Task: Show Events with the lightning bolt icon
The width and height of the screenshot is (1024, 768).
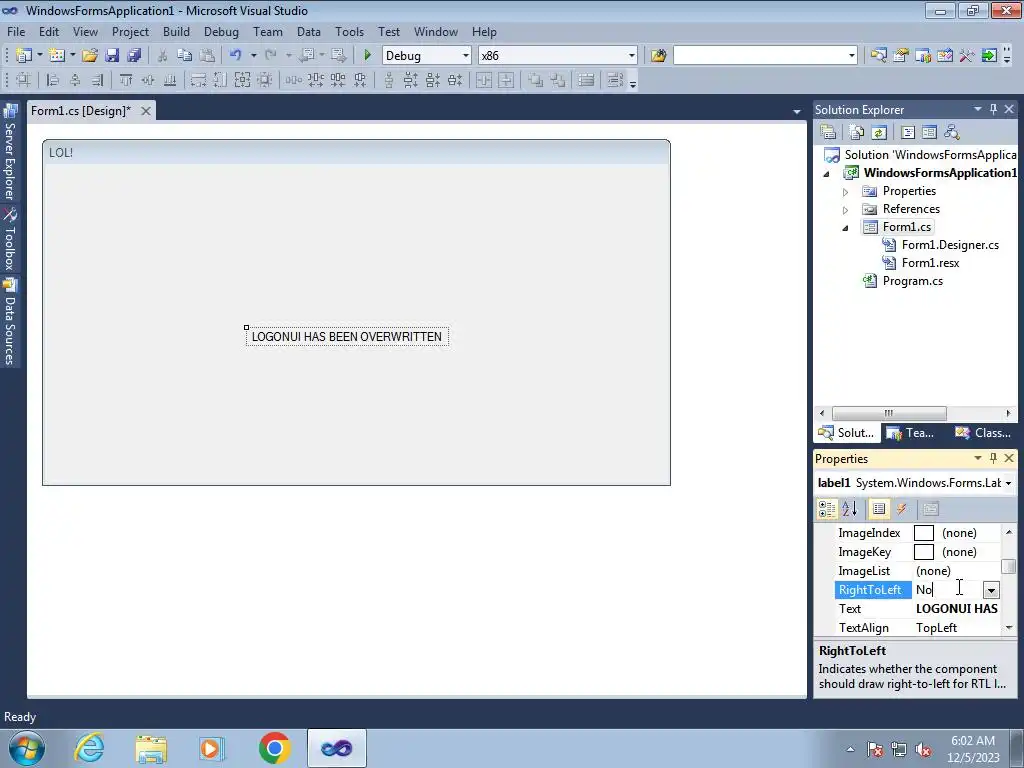Action: point(902,509)
